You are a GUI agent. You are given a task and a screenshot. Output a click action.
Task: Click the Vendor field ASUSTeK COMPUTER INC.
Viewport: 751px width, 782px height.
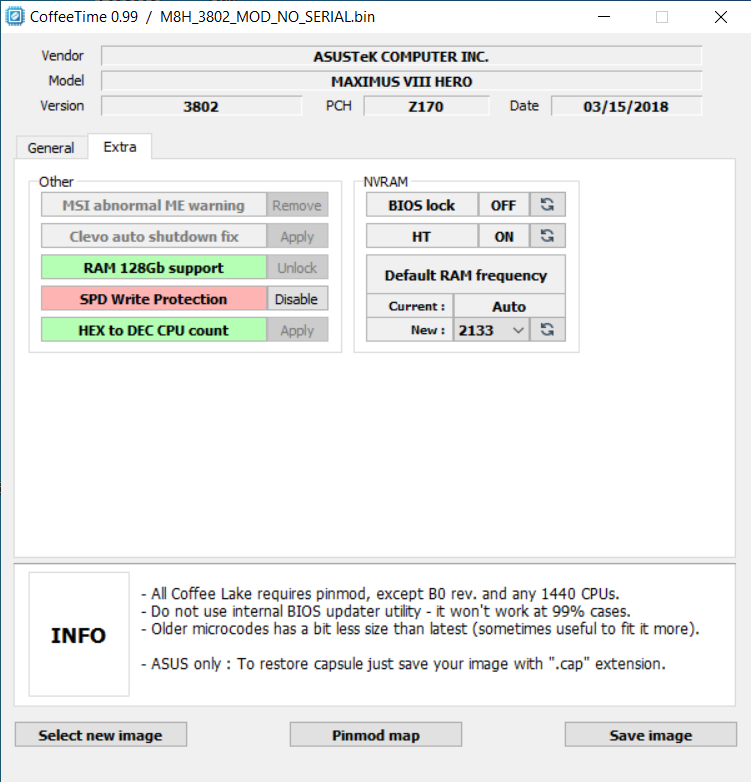401,56
